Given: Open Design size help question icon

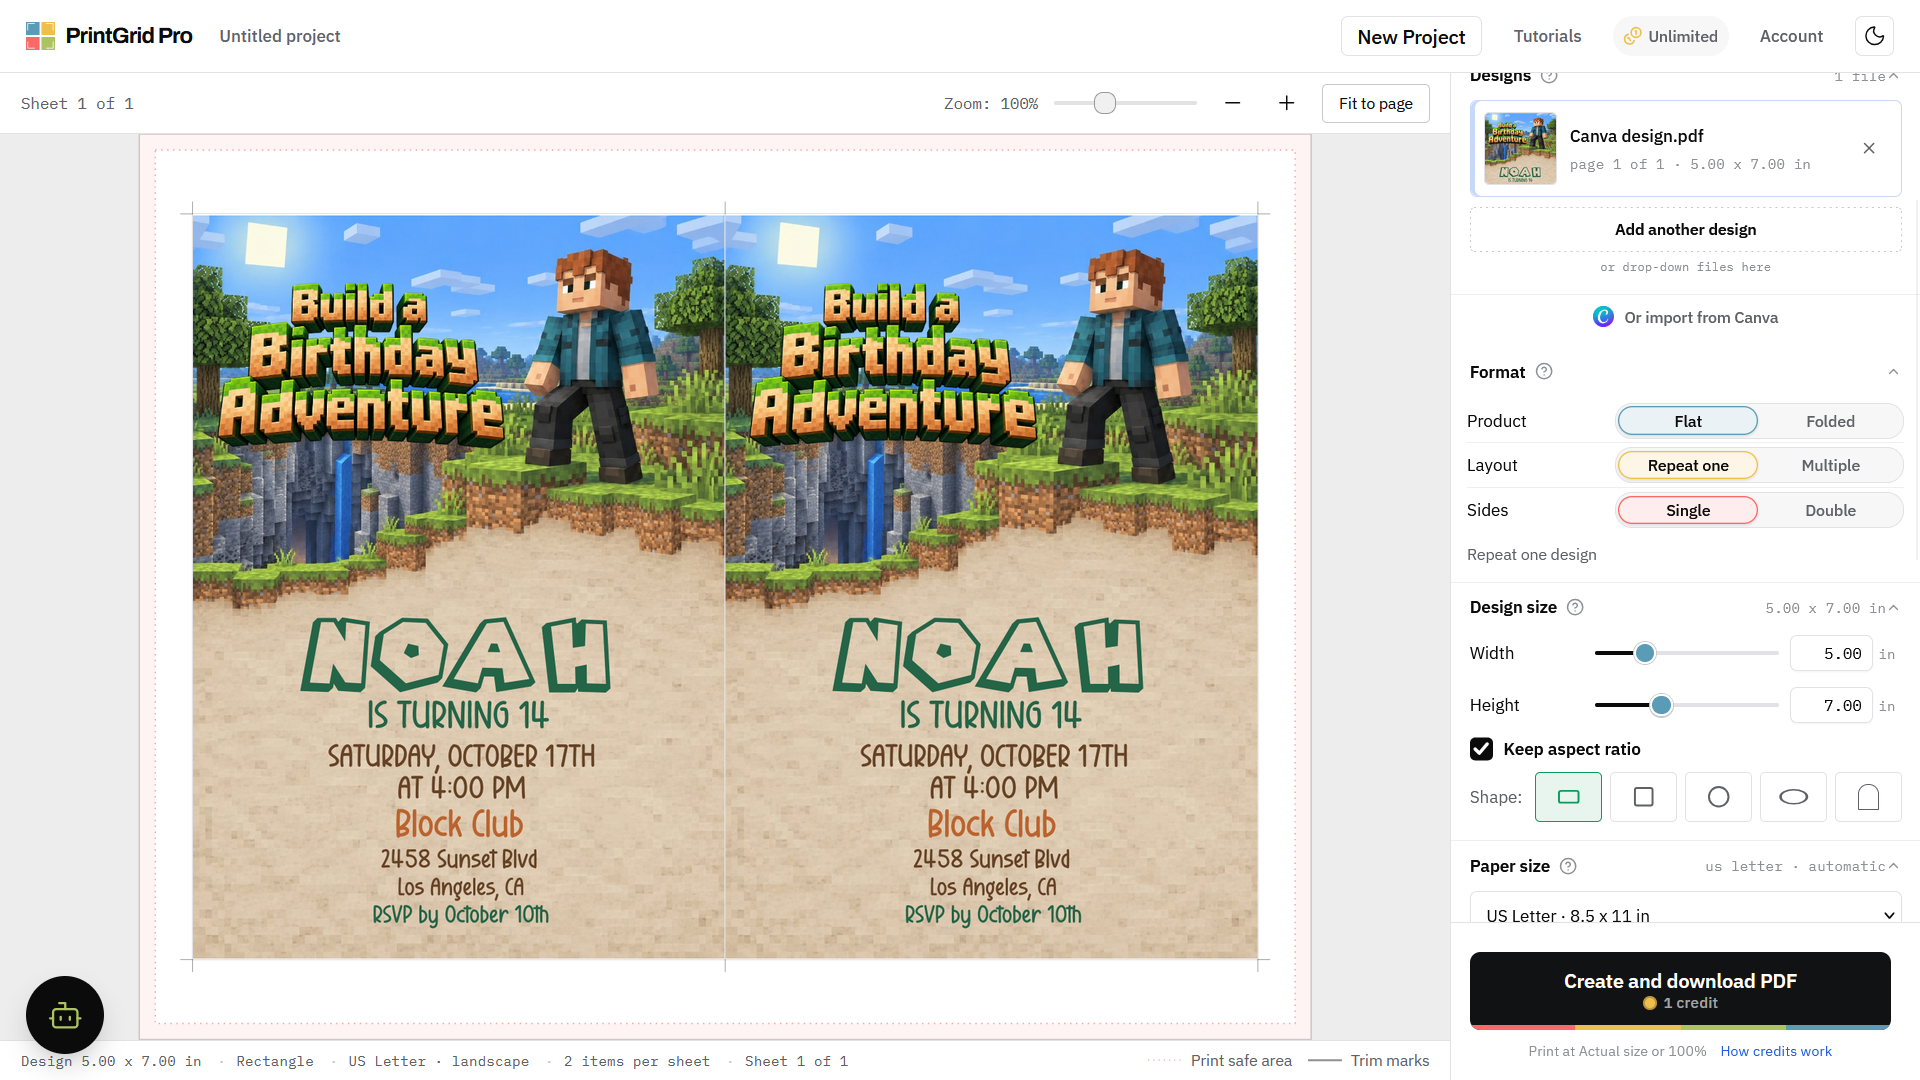Looking at the screenshot, I should pos(1575,607).
